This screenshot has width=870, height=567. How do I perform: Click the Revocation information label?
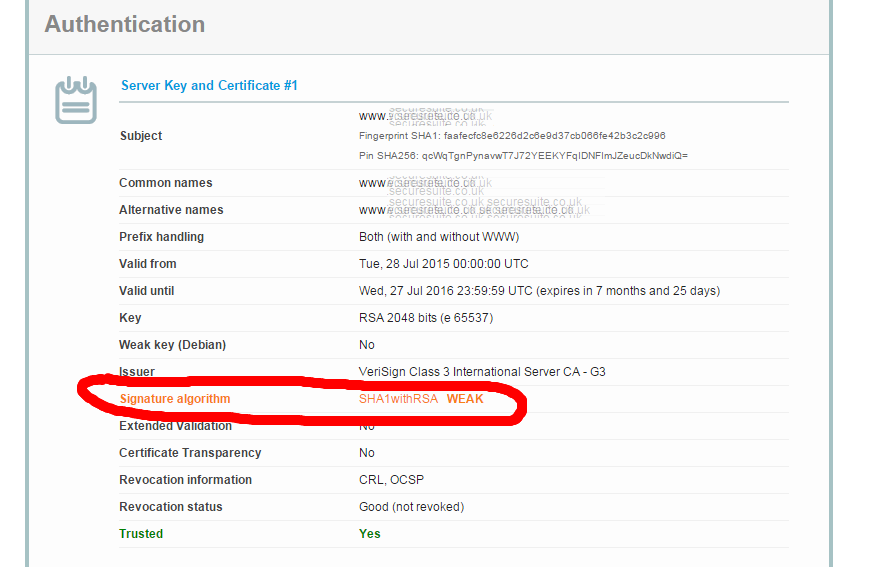click(185, 480)
